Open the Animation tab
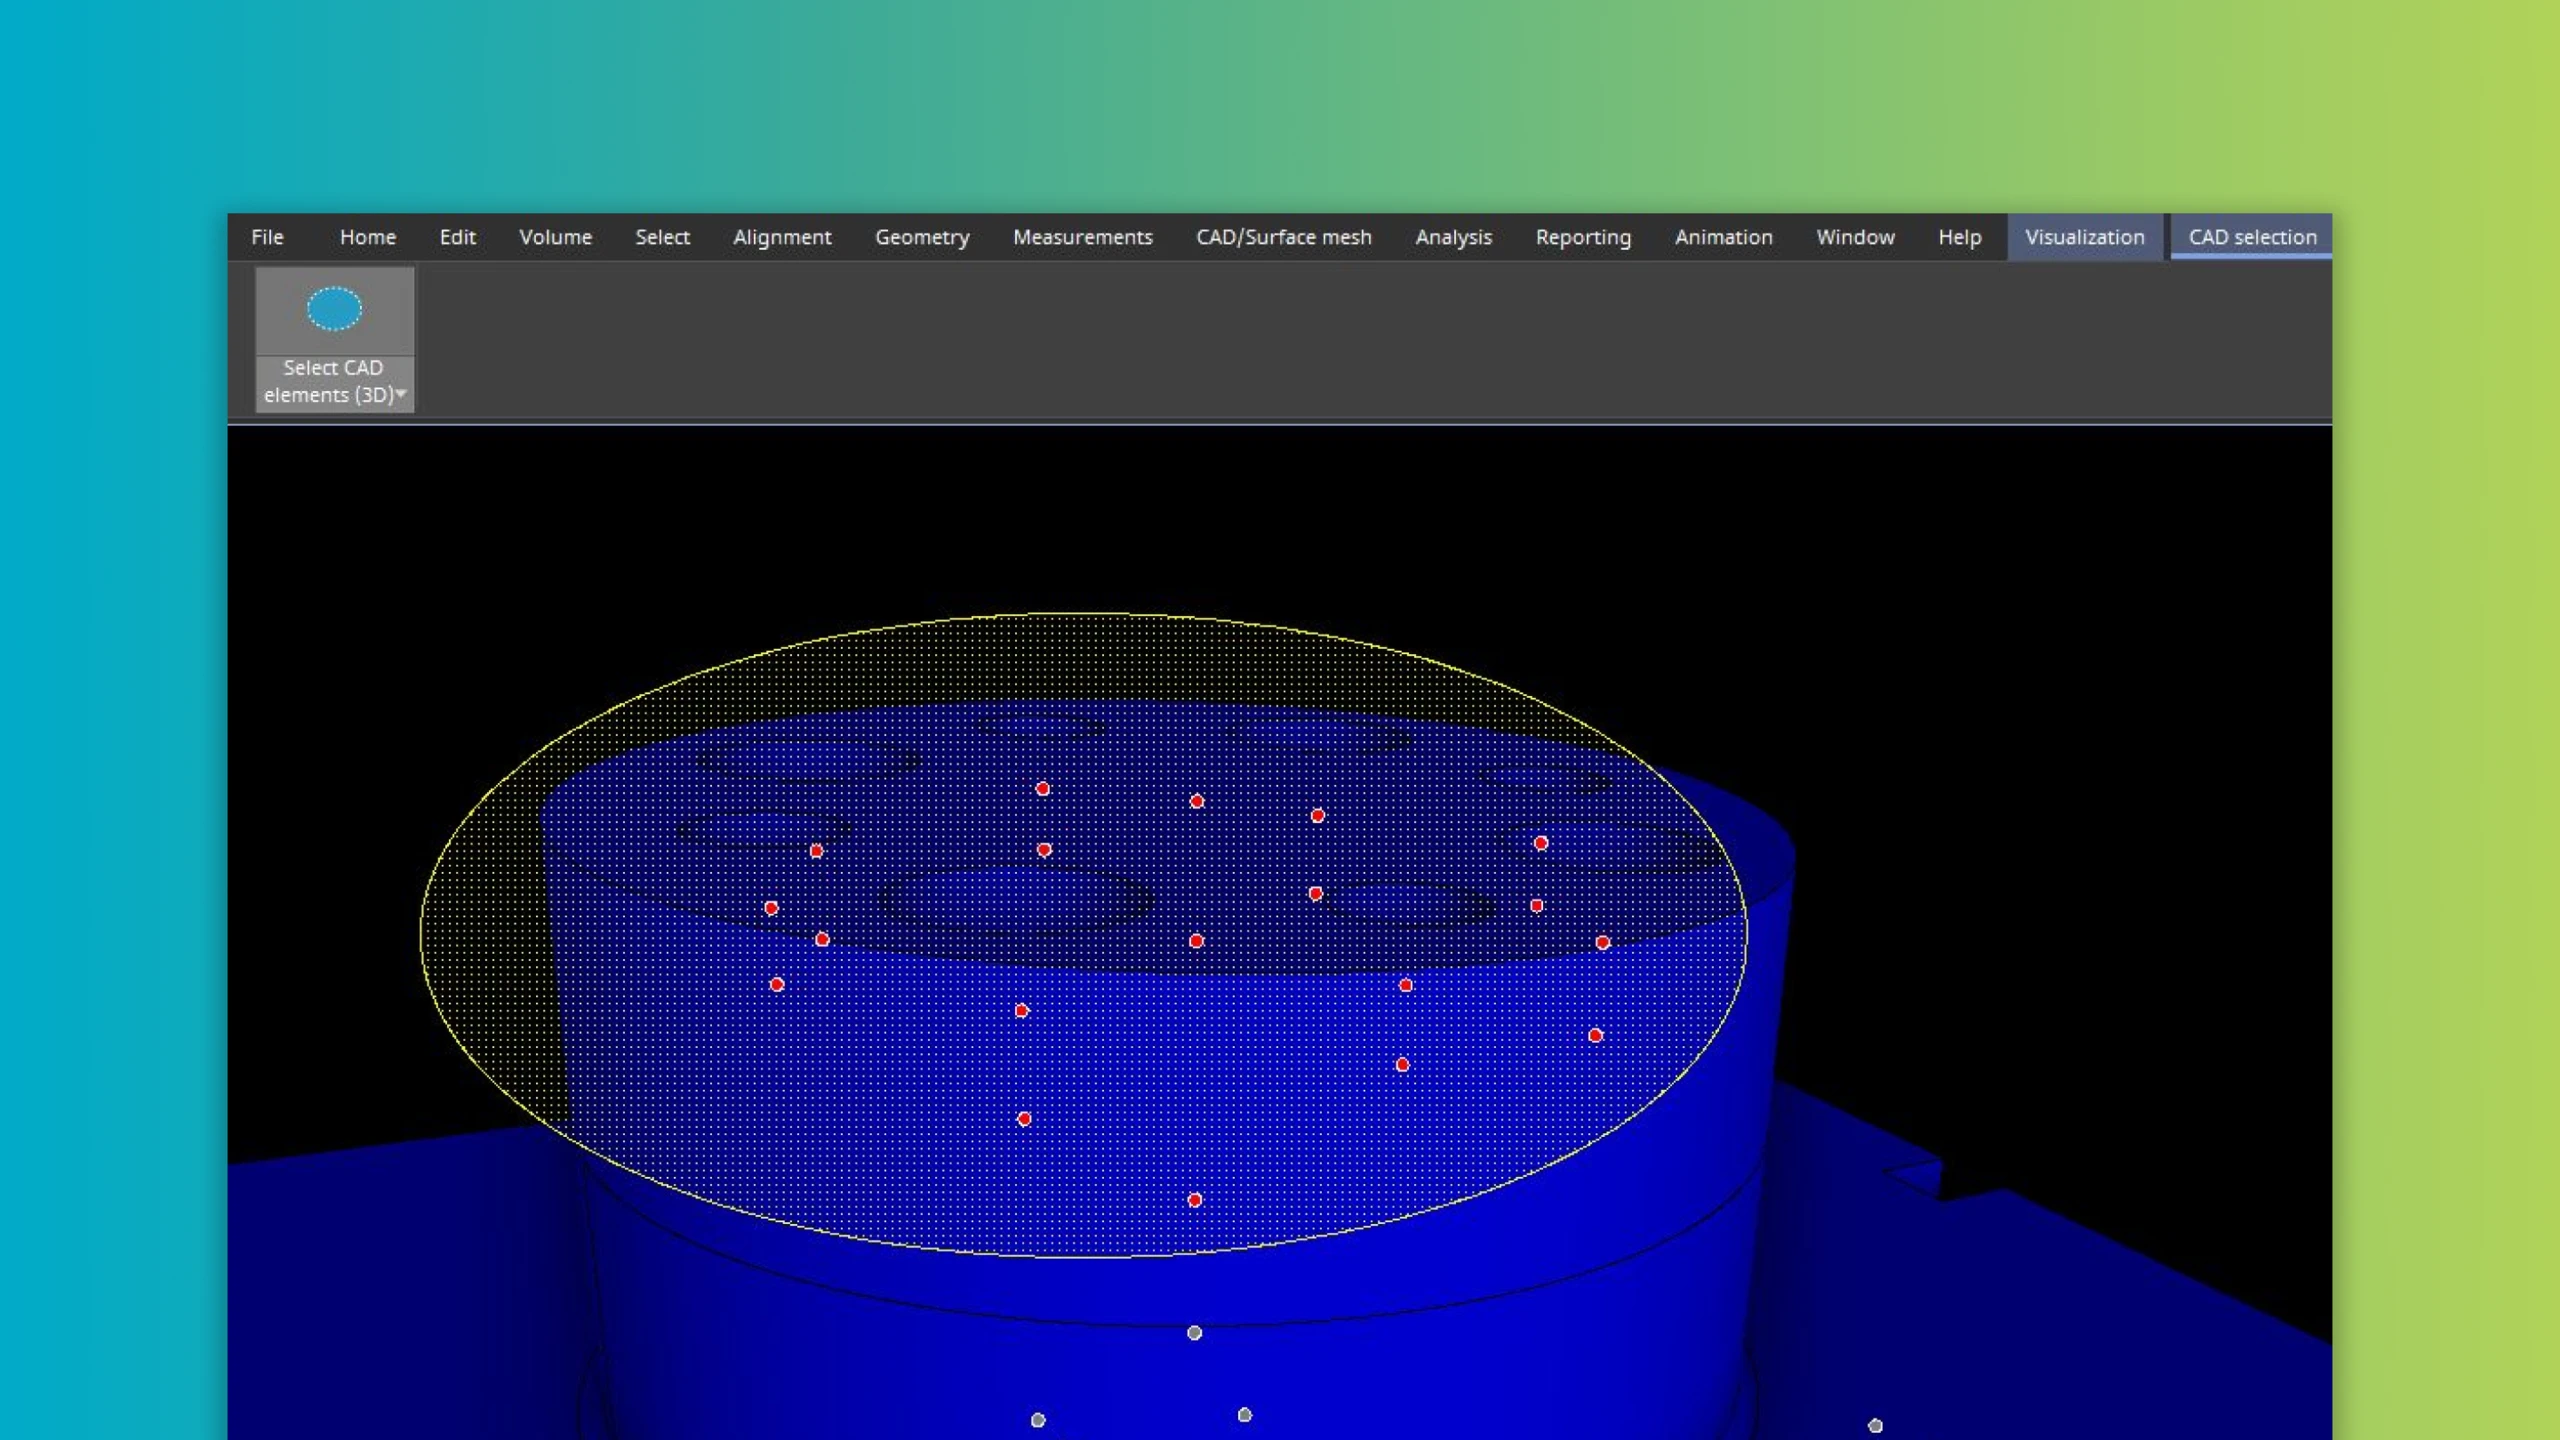This screenshot has width=2560, height=1440. coord(1724,237)
